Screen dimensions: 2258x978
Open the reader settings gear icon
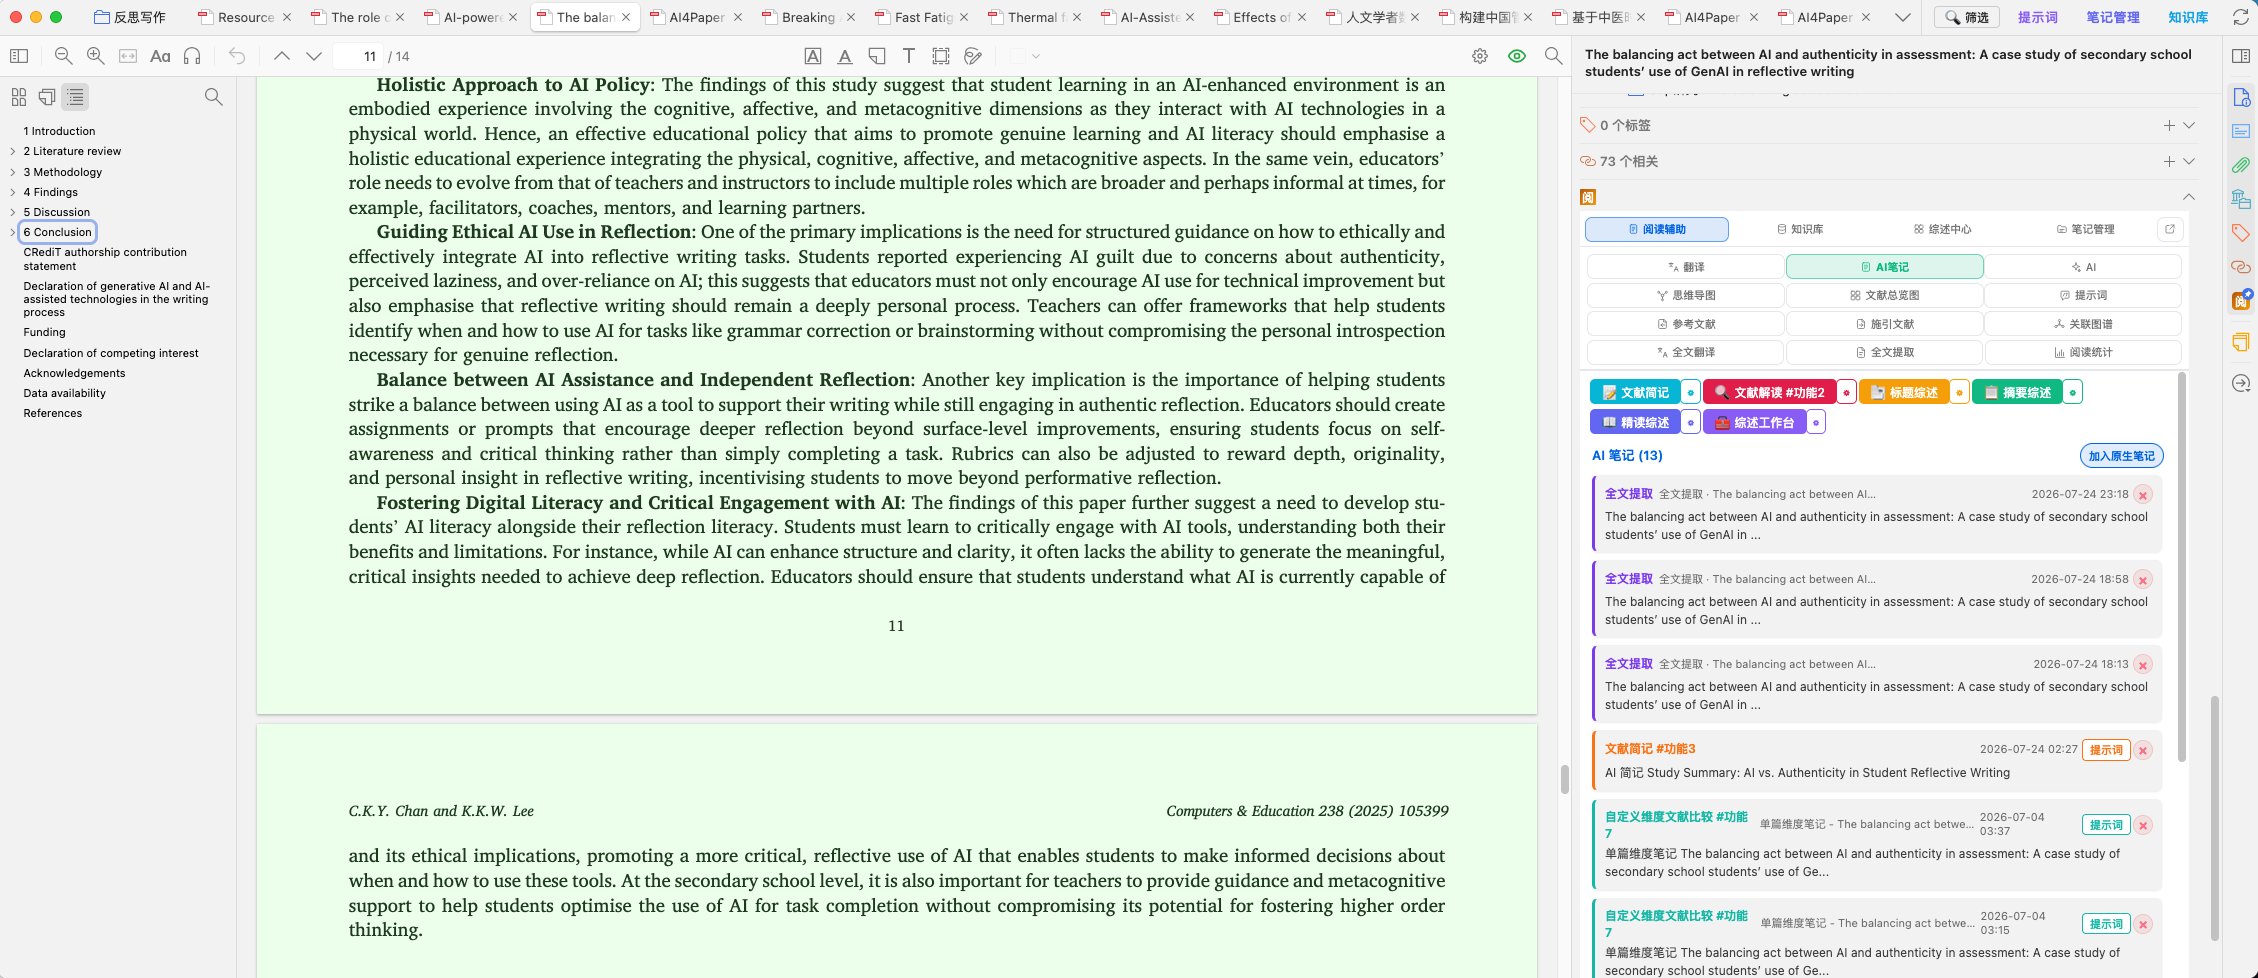coord(1480,56)
